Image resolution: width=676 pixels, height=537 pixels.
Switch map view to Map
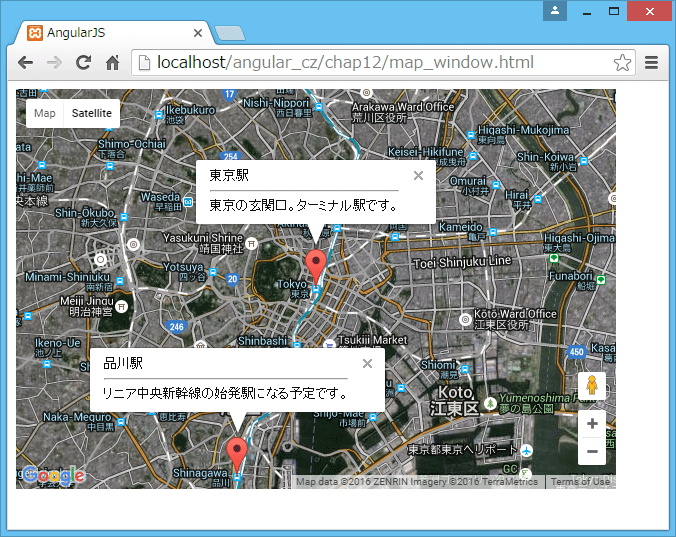[44, 113]
